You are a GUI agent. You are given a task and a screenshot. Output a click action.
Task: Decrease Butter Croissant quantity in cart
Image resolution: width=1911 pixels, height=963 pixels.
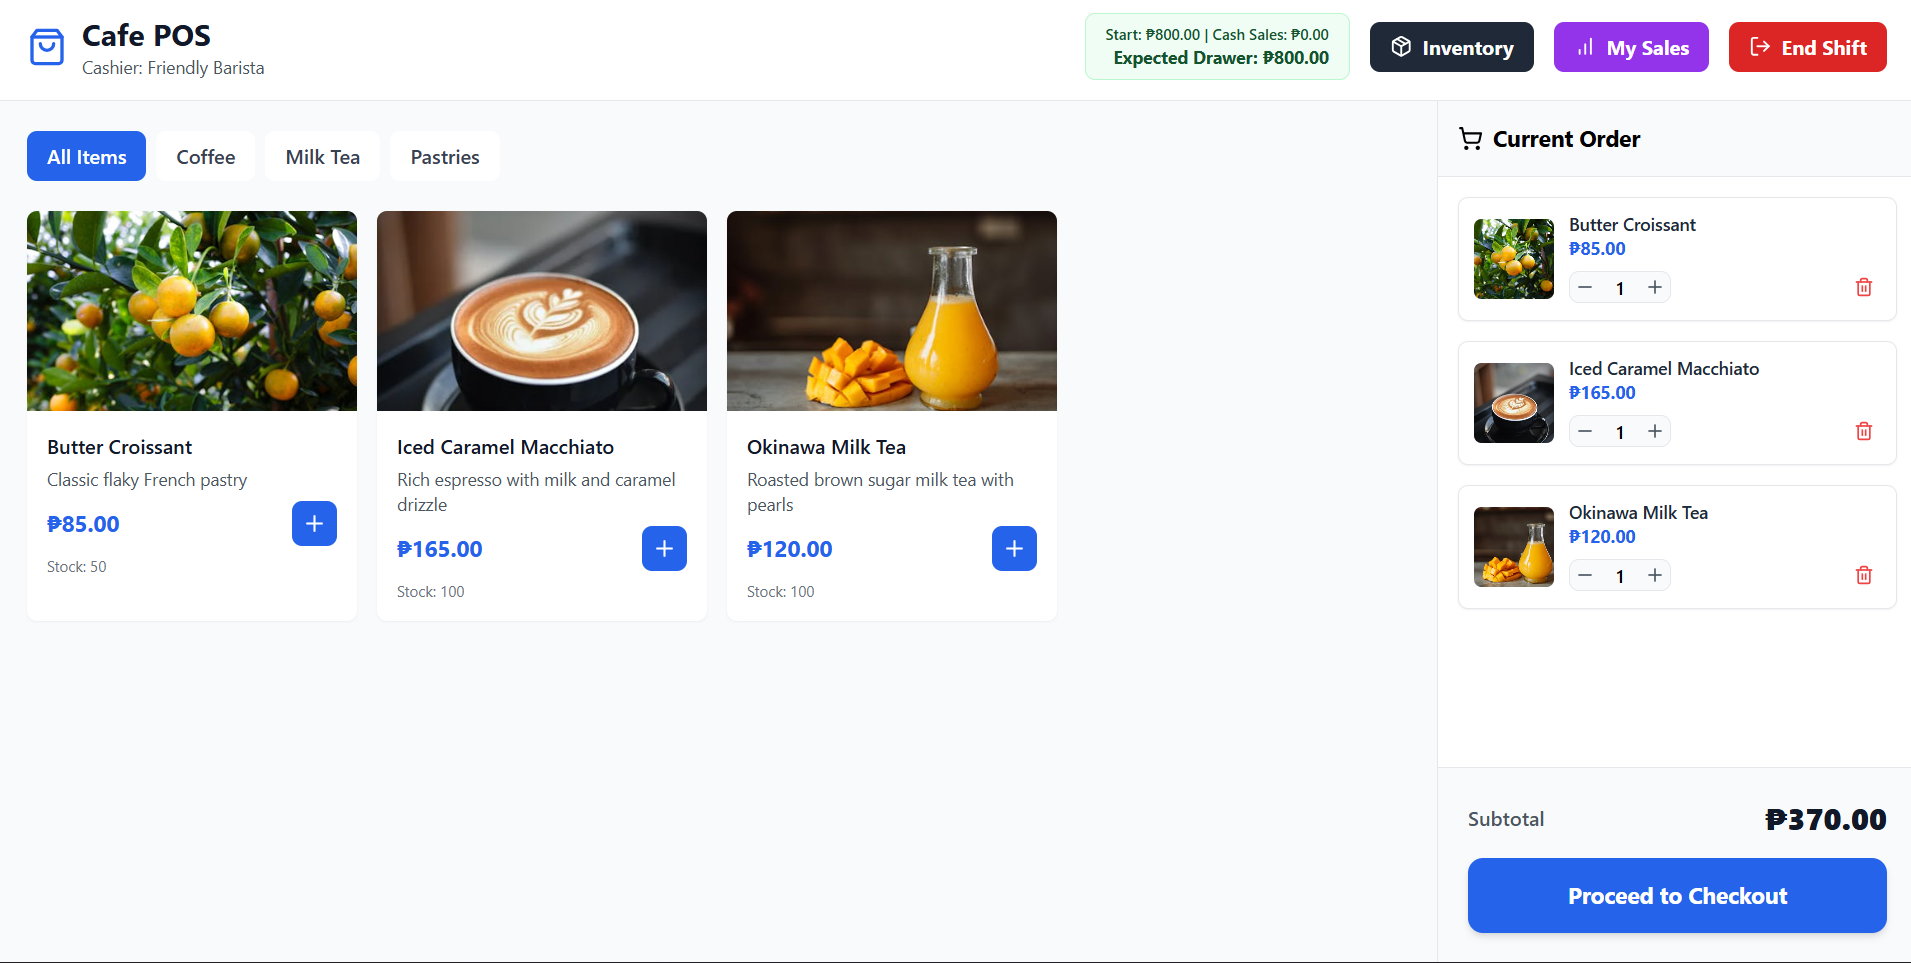[1585, 287]
